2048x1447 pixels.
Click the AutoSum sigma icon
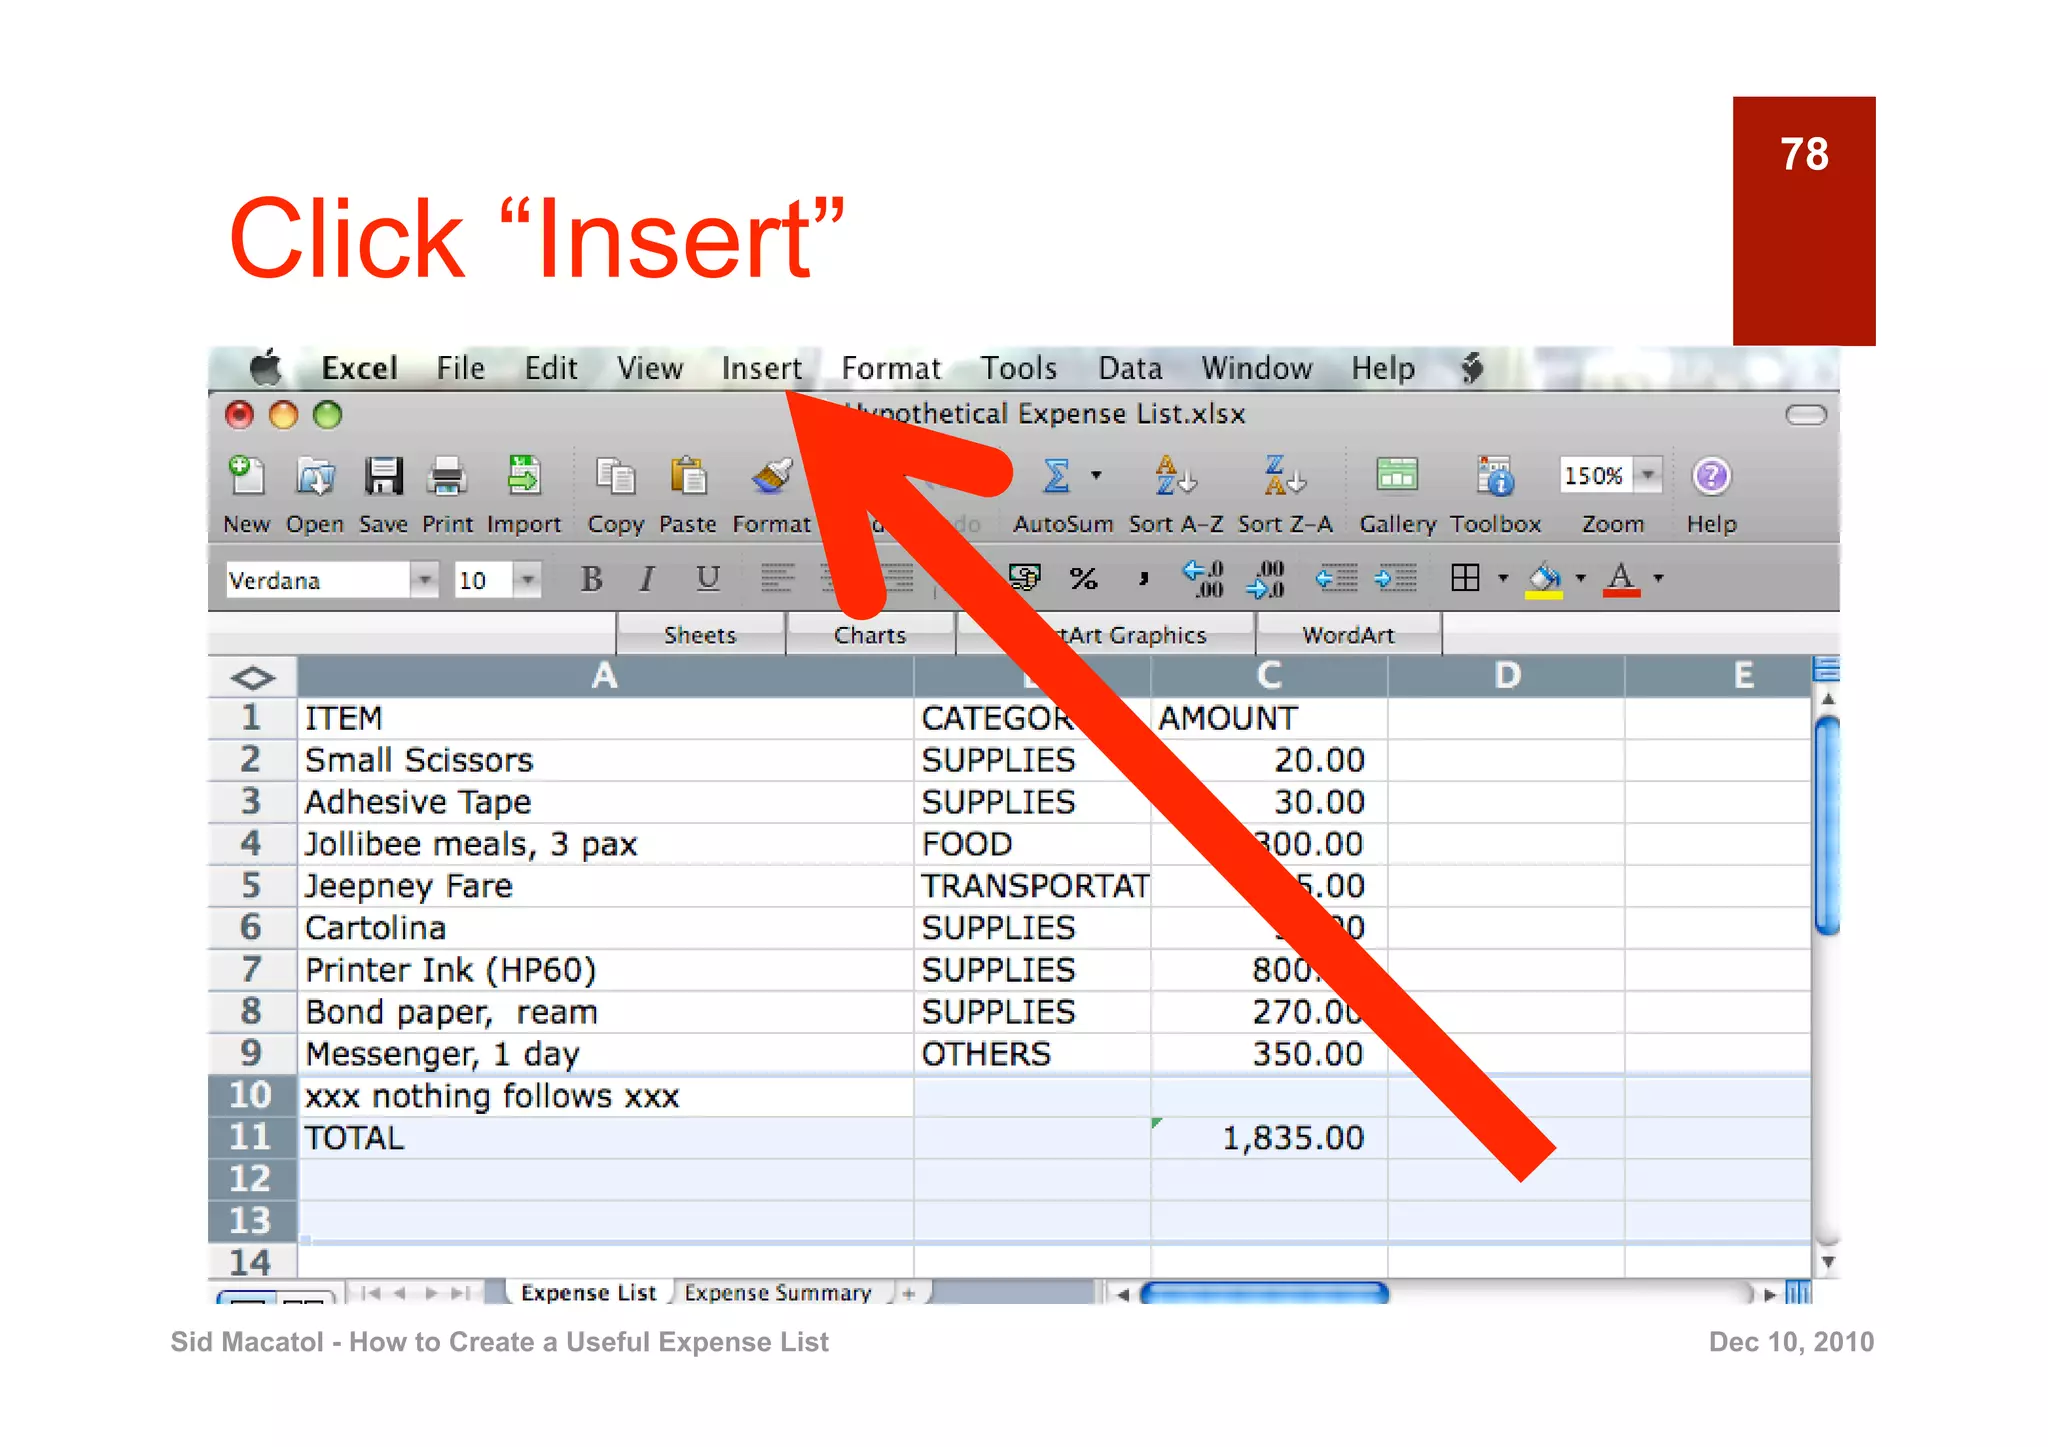point(1057,476)
